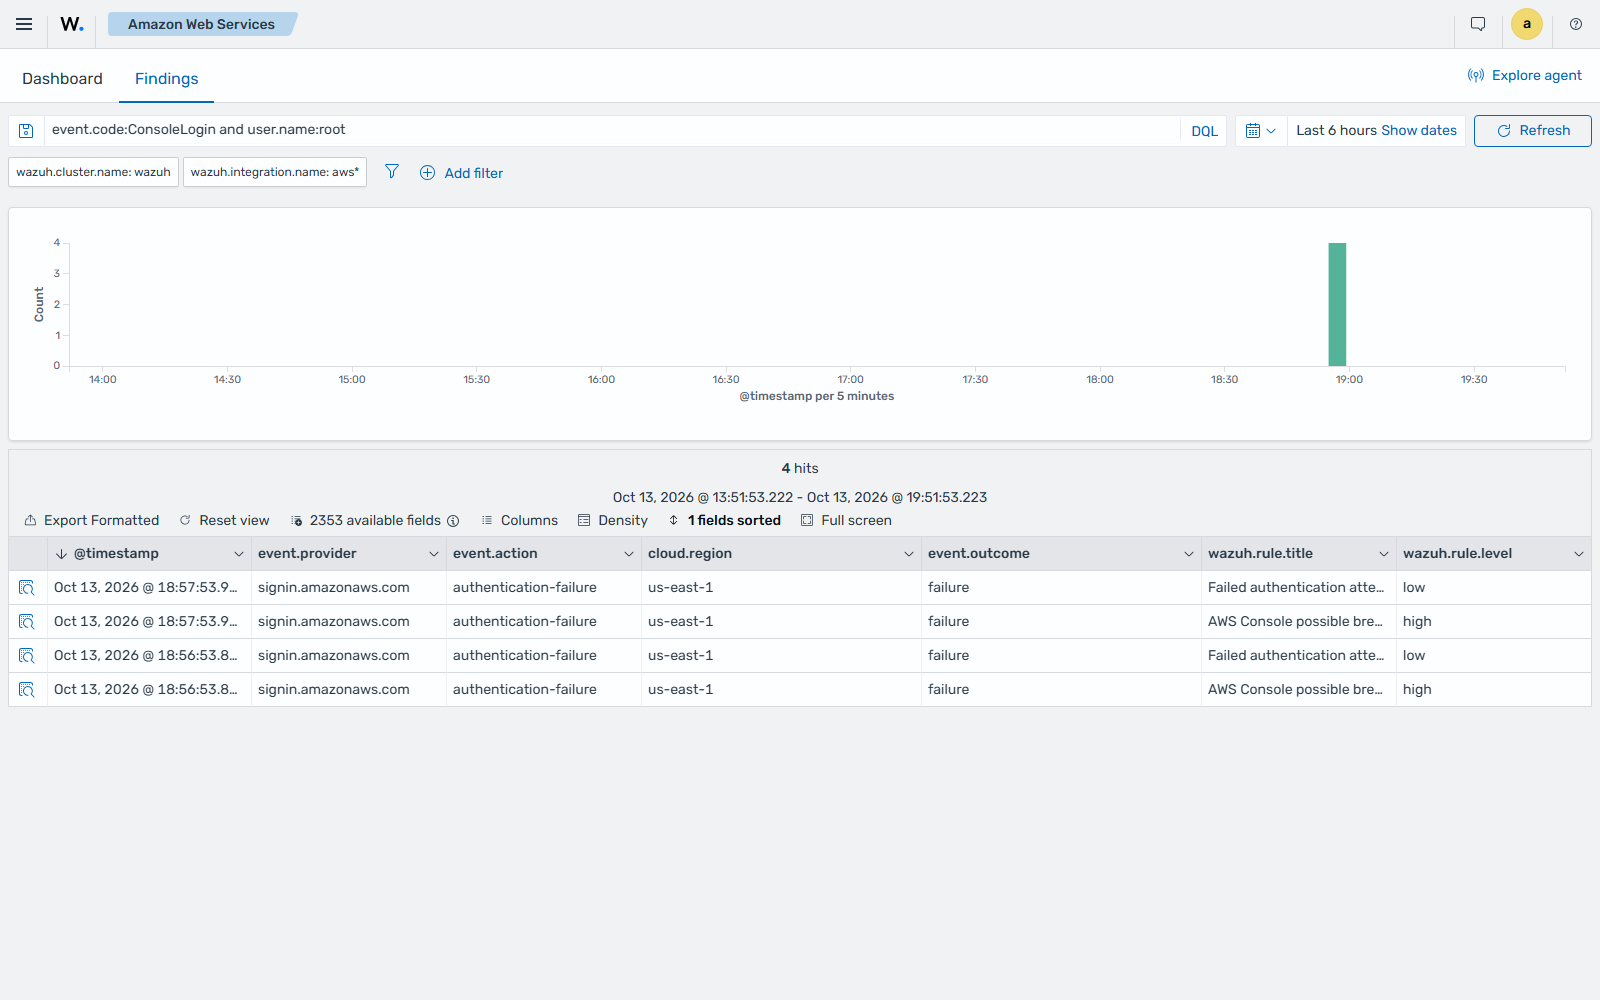The width and height of the screenshot is (1600, 1000).
Task: Add a new filter
Action: tap(461, 173)
